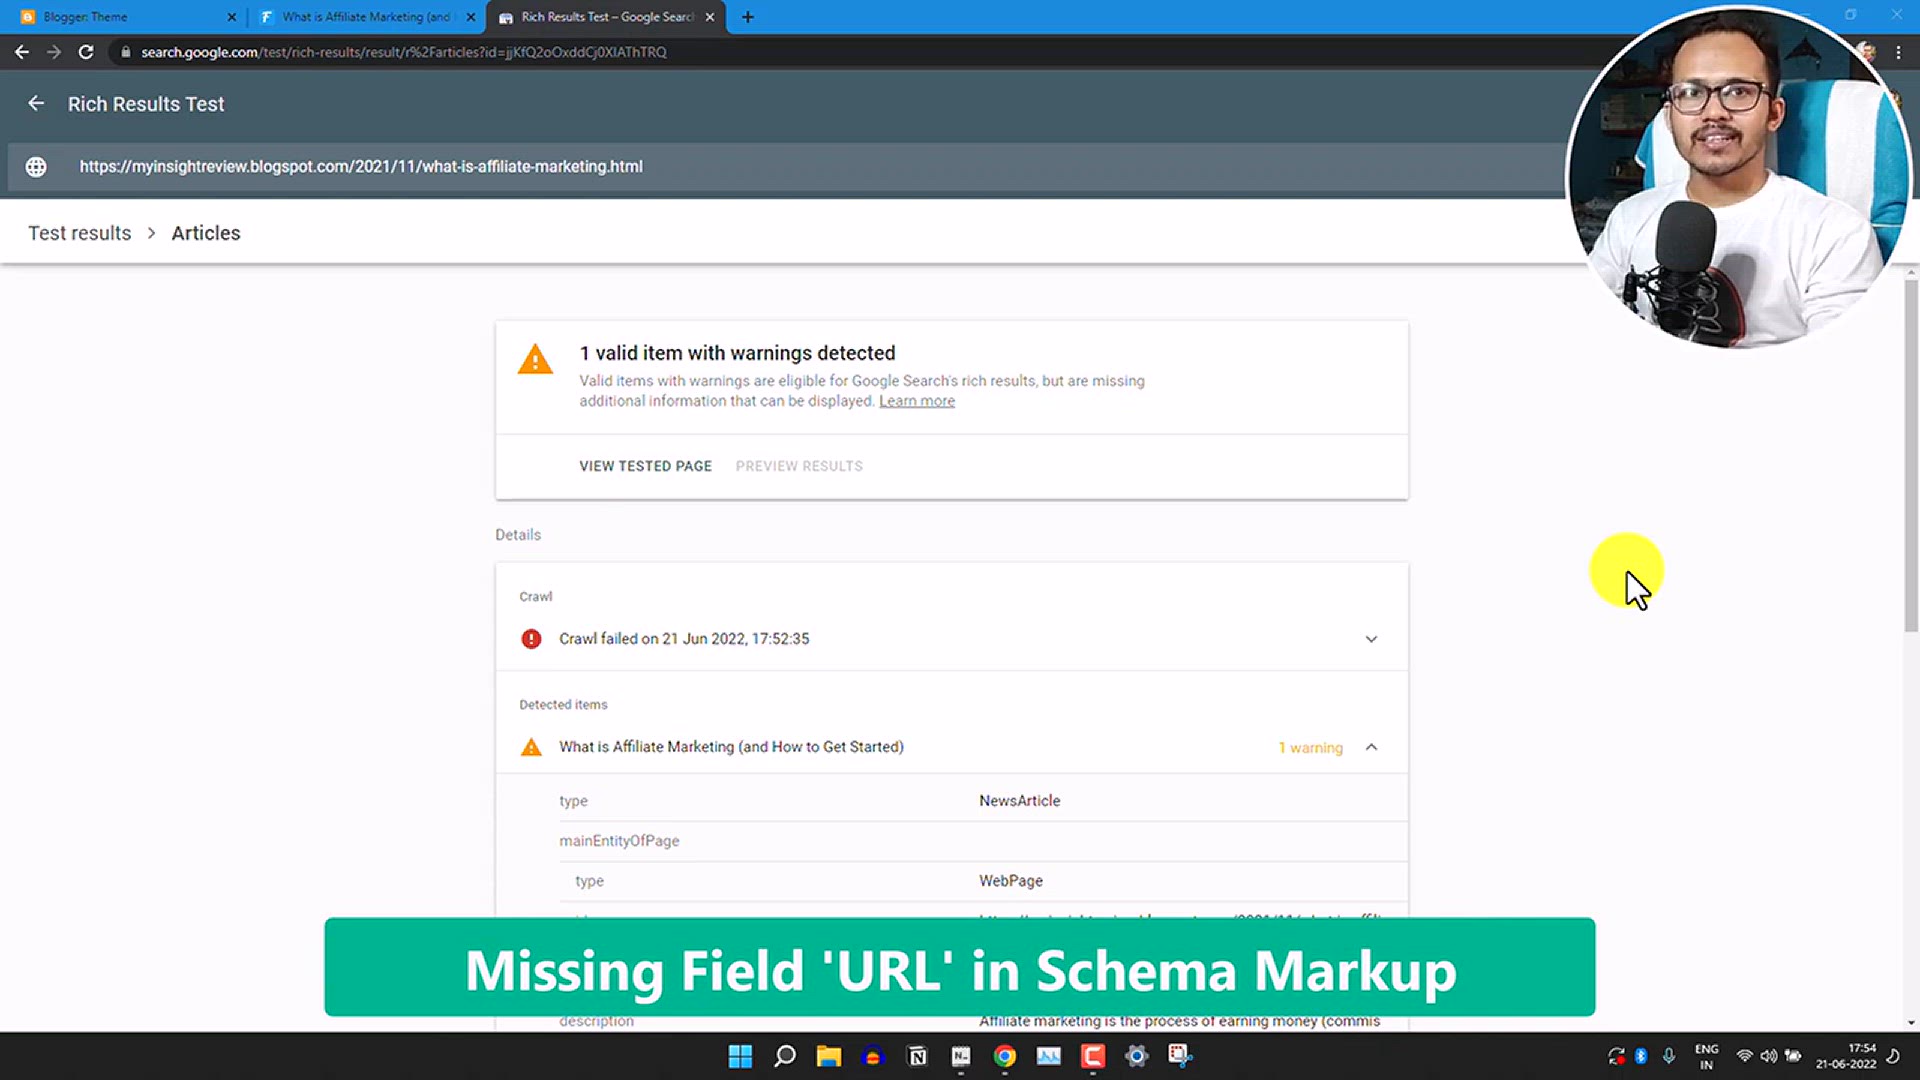Click the microphone tray icon
This screenshot has width=1920, height=1080.
click(x=1669, y=1056)
